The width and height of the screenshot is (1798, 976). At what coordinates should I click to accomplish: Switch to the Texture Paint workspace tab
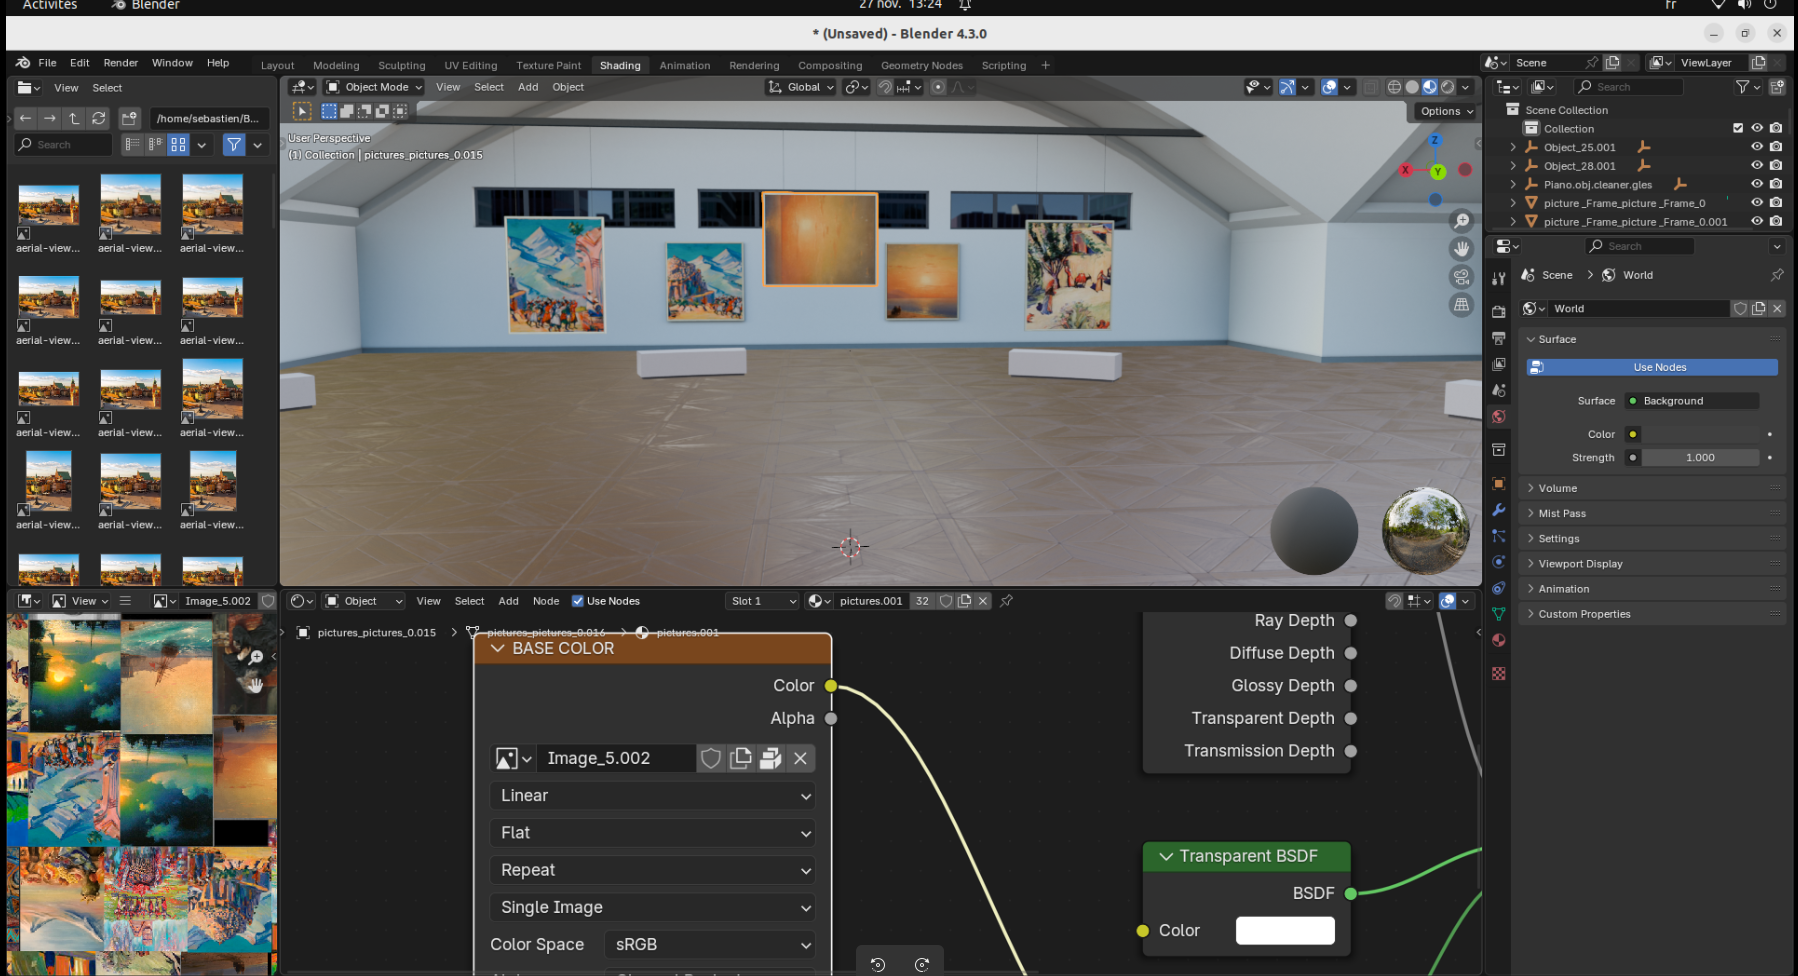(x=548, y=65)
